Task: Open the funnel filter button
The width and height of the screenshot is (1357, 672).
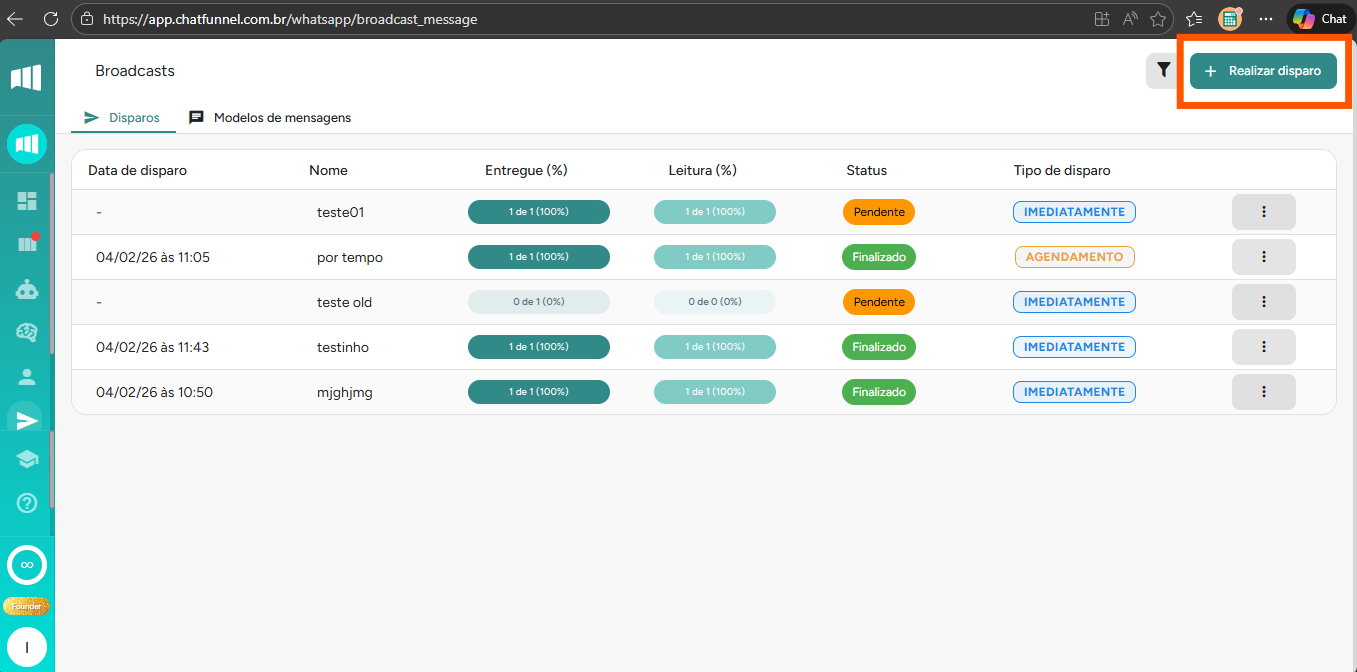Action: click(1163, 70)
